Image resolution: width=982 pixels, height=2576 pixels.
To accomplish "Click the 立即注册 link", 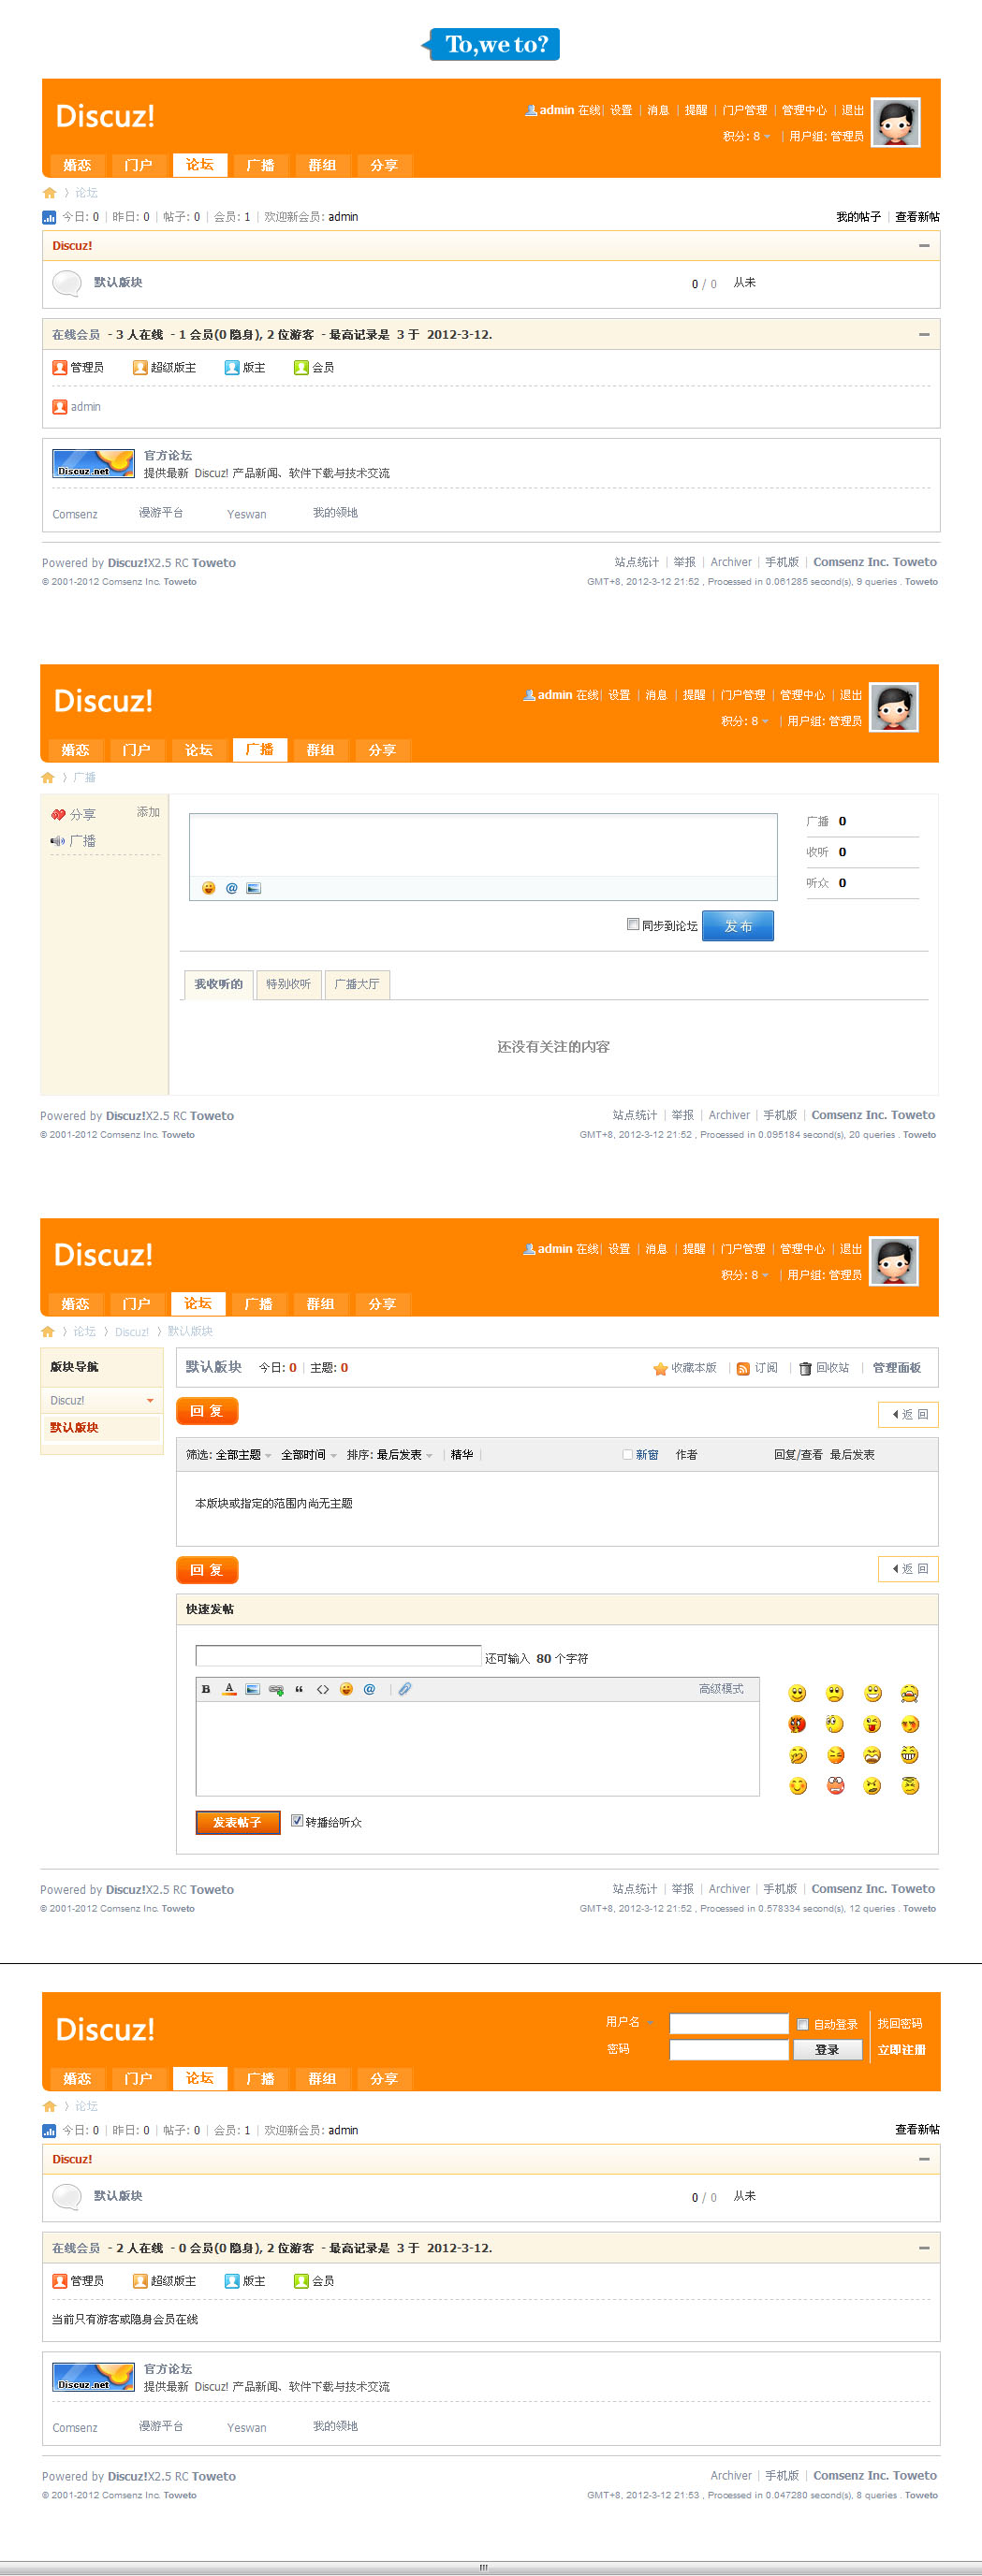I will 901,2050.
